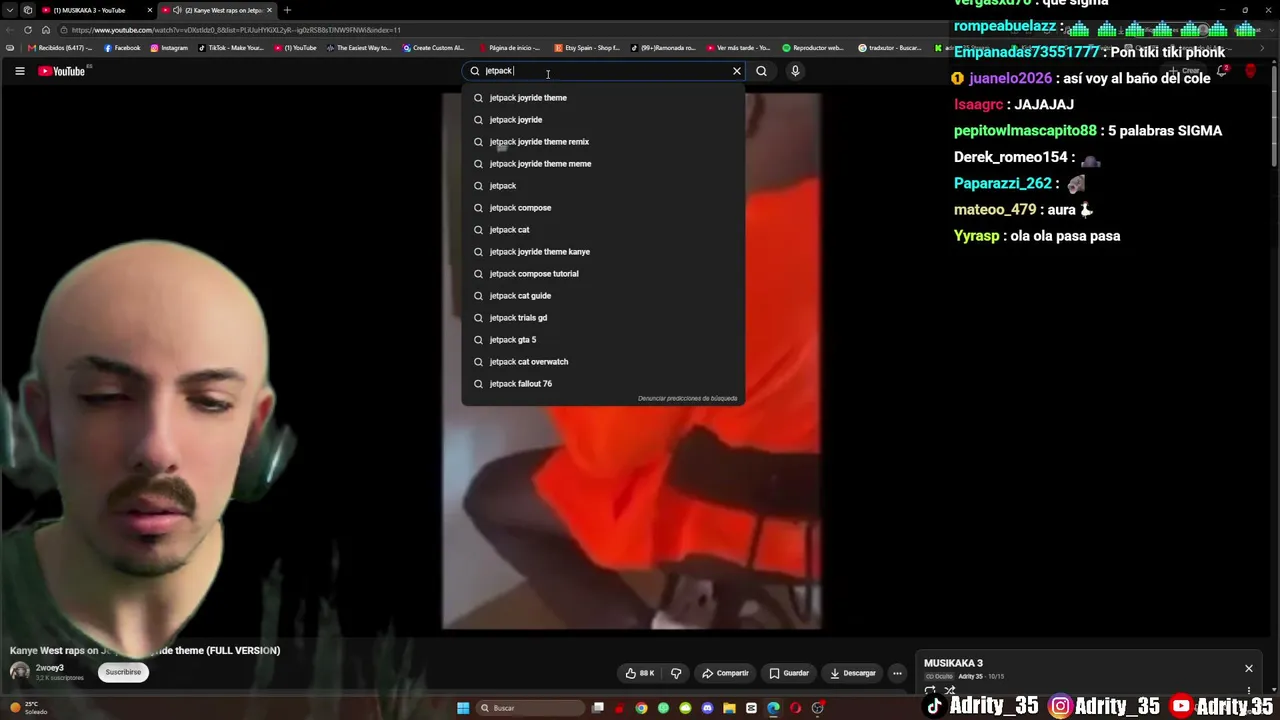
Task: Open the Recibidos Gmail bookmark
Action: click(x=60, y=48)
